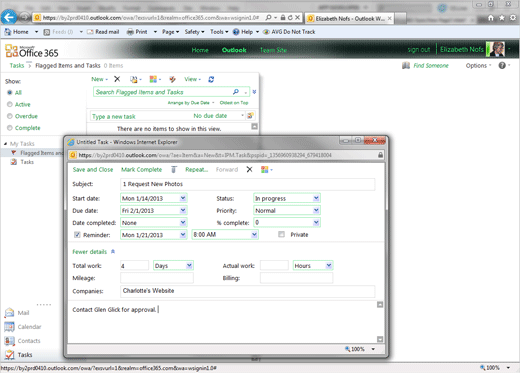Screen dimensions: 520x373
Task: Open the Status dropdown
Action: click(x=316, y=198)
